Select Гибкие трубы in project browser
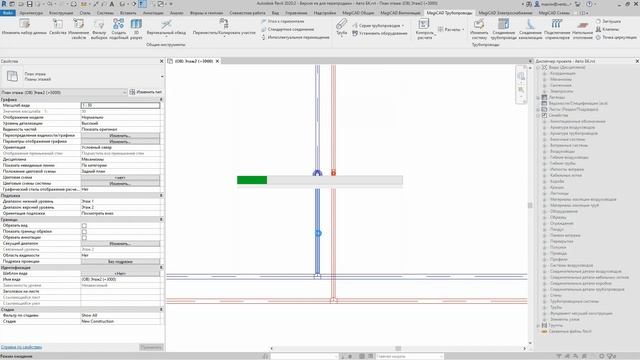Image resolution: width=640 pixels, height=360 pixels. (x=562, y=163)
